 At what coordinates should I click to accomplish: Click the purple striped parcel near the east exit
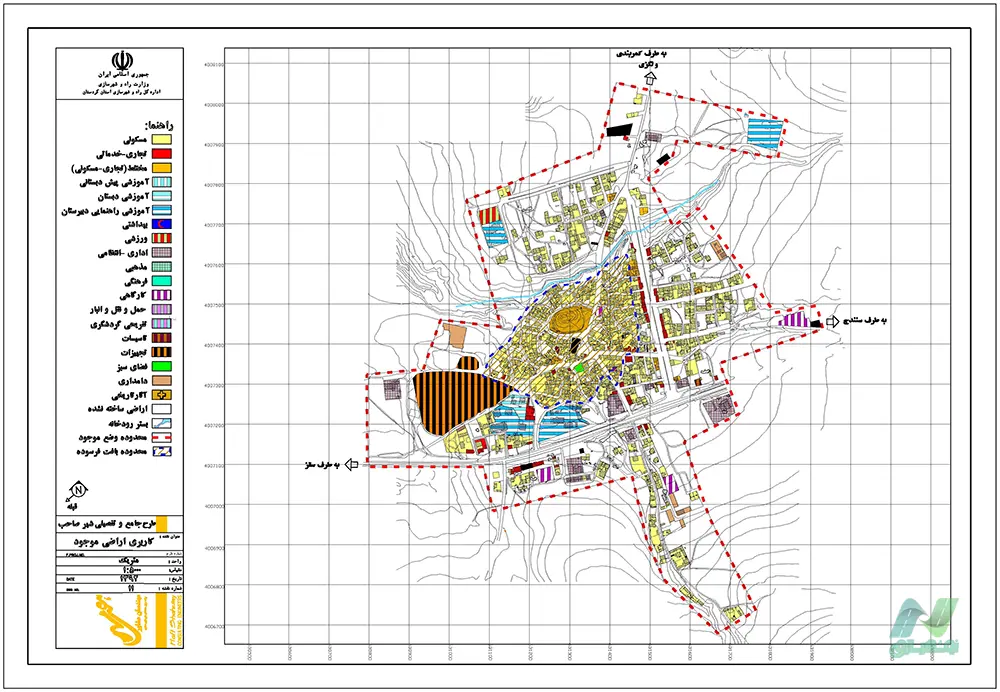pyautogui.click(x=794, y=319)
